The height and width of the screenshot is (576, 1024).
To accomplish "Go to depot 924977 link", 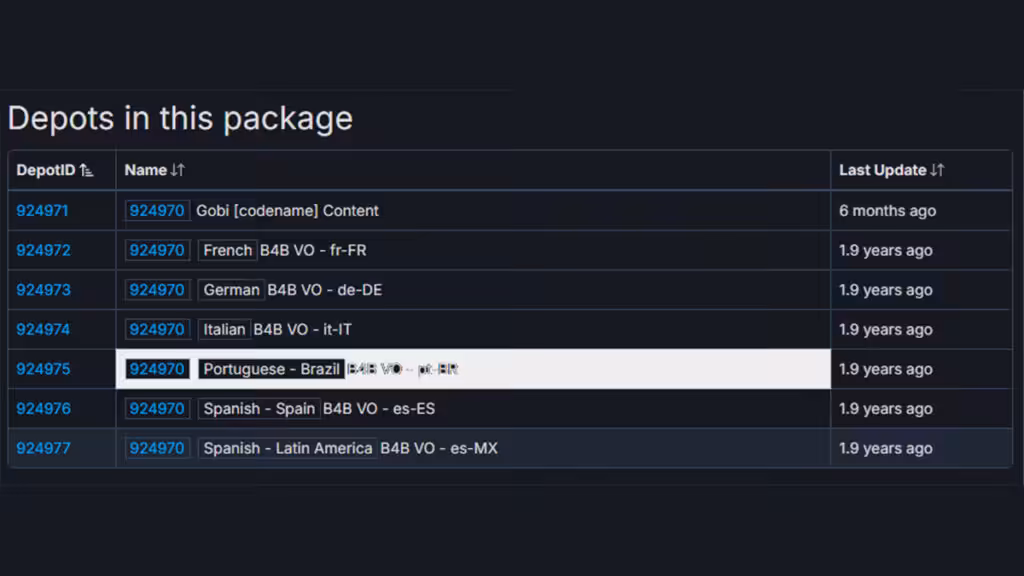I will (x=43, y=448).
